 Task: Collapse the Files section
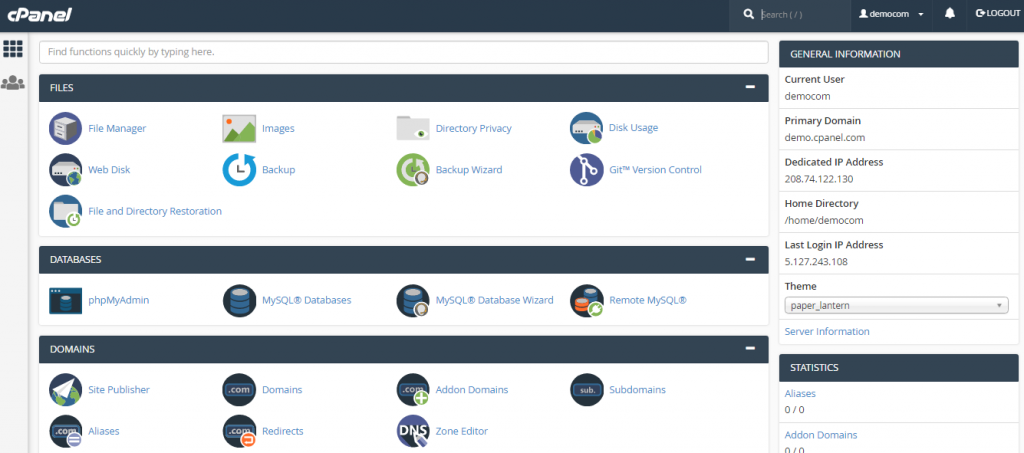750,87
